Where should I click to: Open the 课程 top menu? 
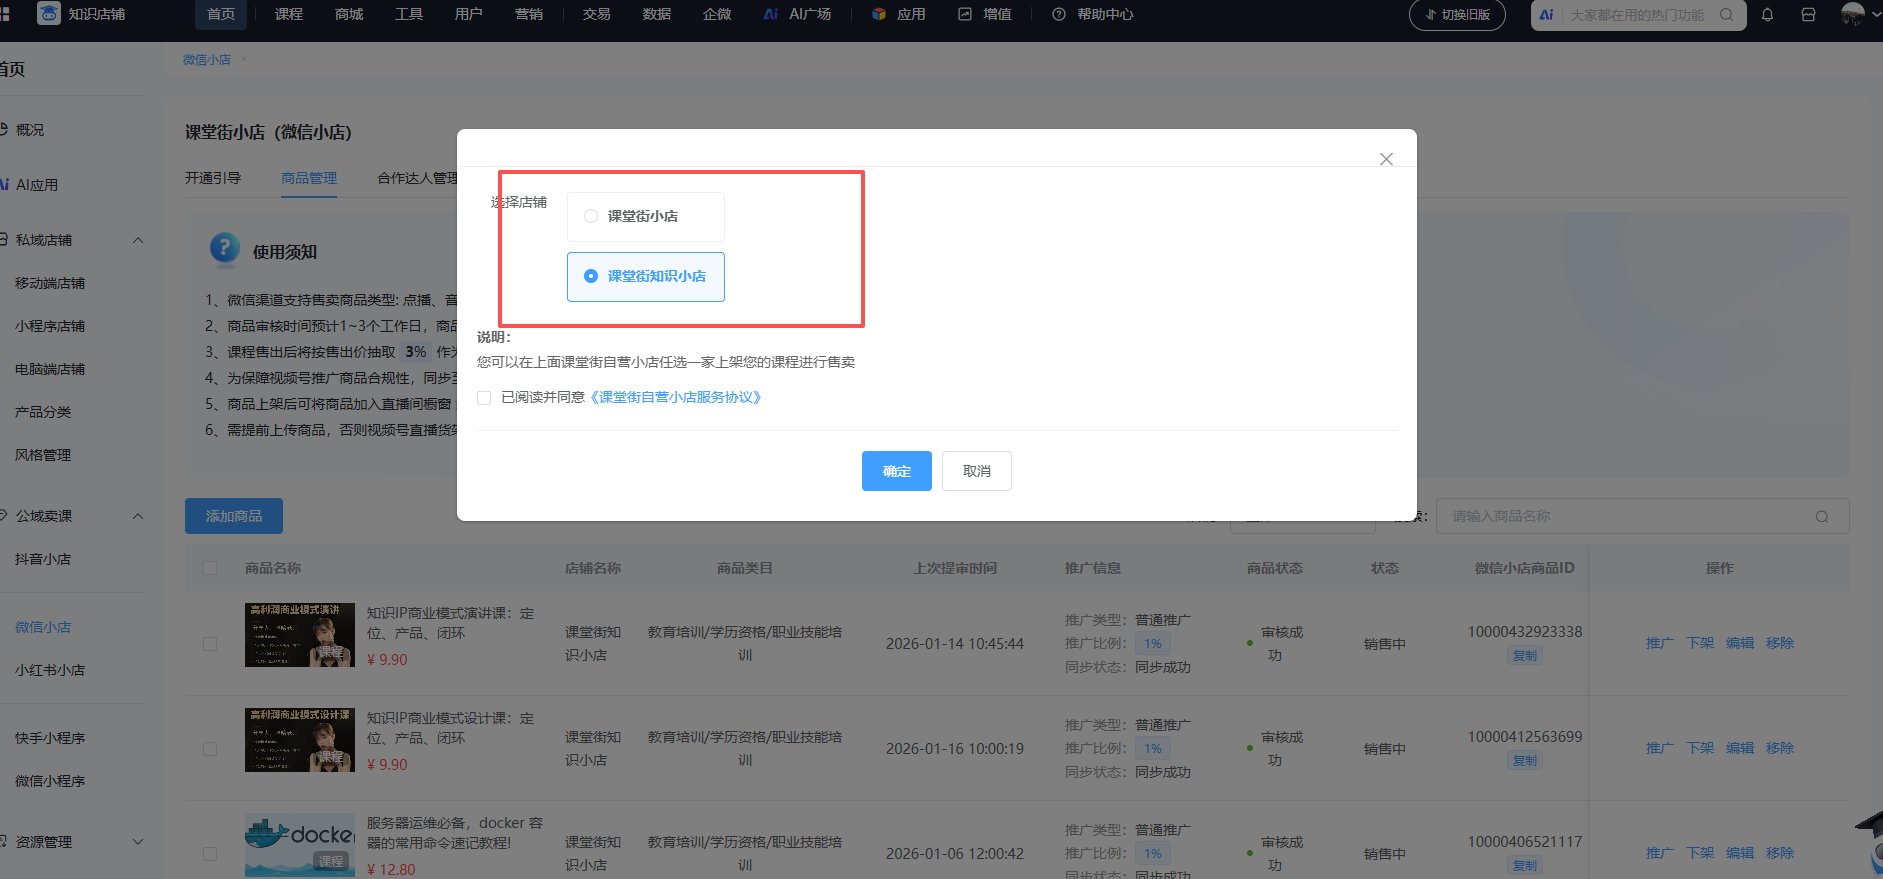click(289, 14)
